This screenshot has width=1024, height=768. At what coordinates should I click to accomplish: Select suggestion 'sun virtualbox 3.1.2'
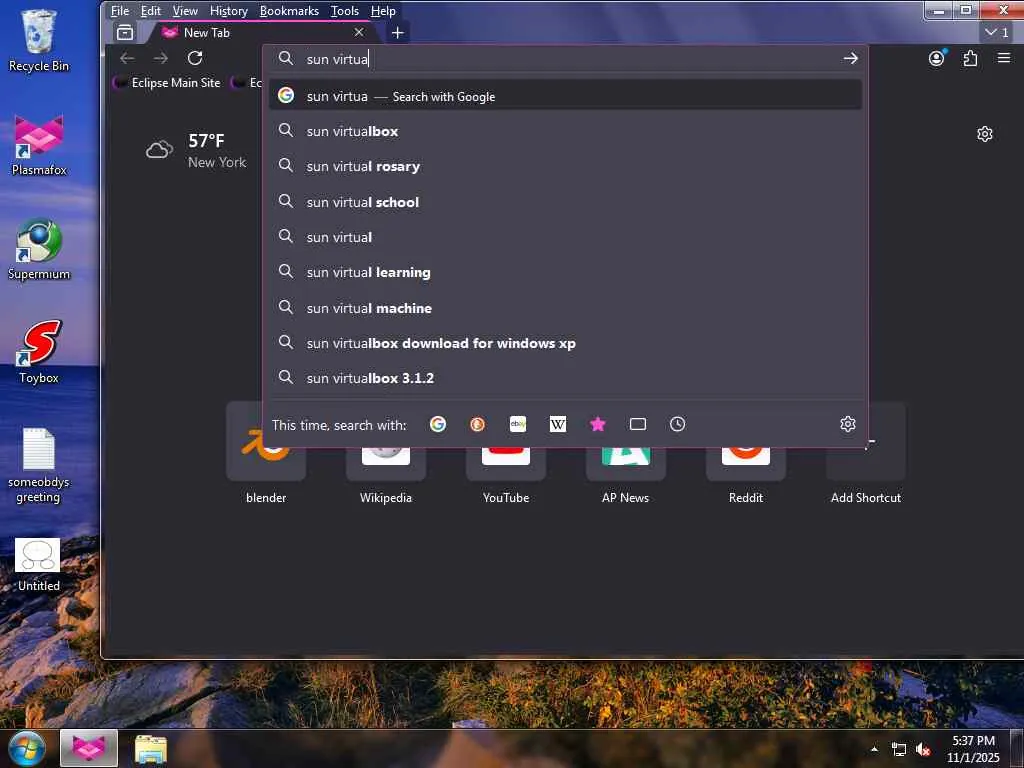pos(565,378)
